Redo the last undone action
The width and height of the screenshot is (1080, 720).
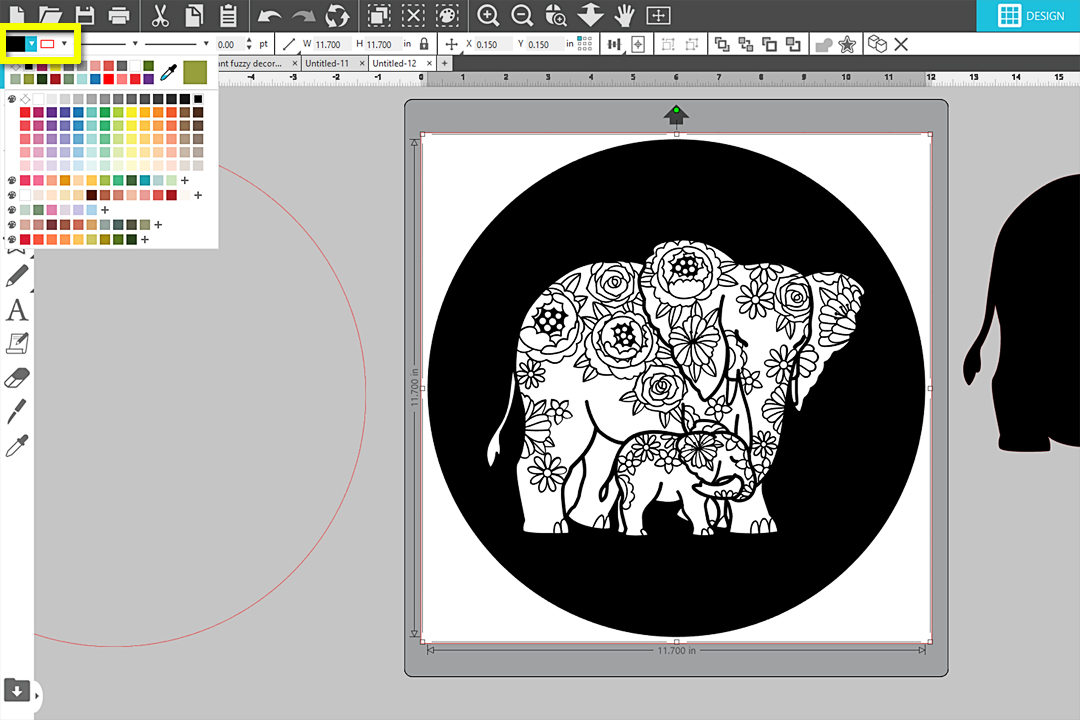(x=303, y=14)
